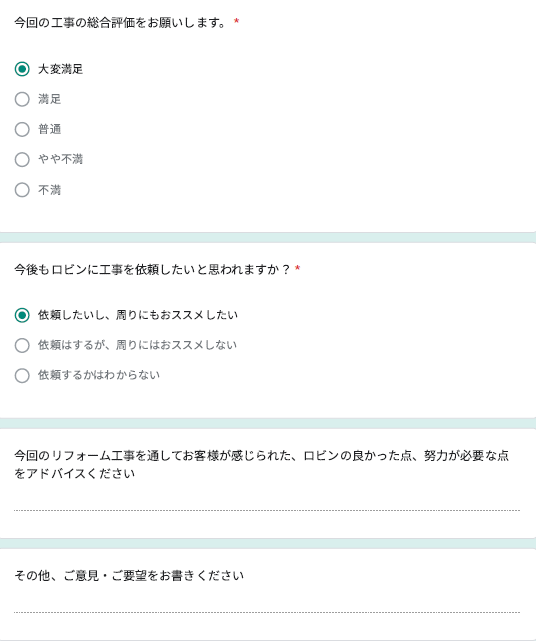536x641 pixels.
Task: Click the 不満 option label text
Action: [49, 190]
